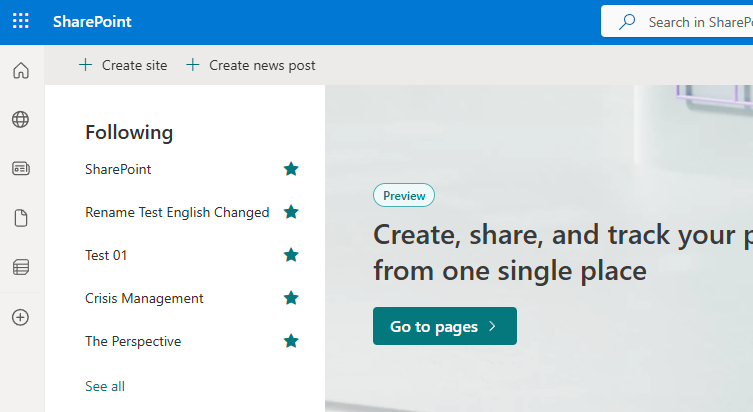The width and height of the screenshot is (753, 412).
Task: Open the app launcher waffle icon
Action: pyautogui.click(x=21, y=21)
